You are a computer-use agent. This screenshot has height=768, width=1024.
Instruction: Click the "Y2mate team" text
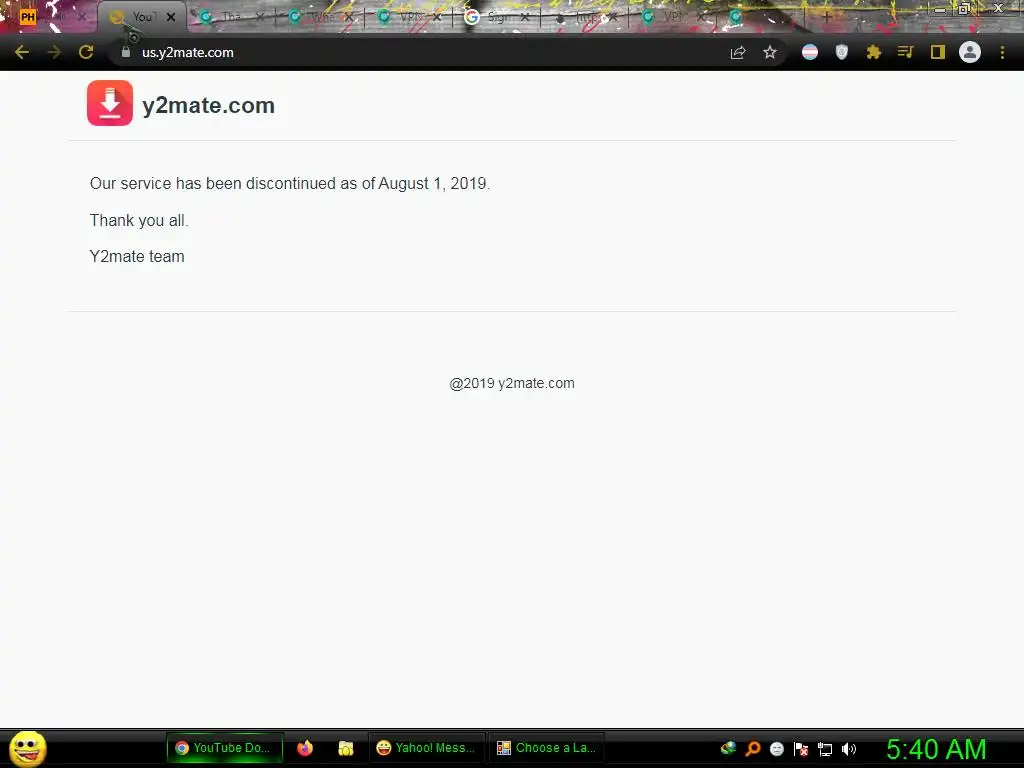(x=137, y=257)
